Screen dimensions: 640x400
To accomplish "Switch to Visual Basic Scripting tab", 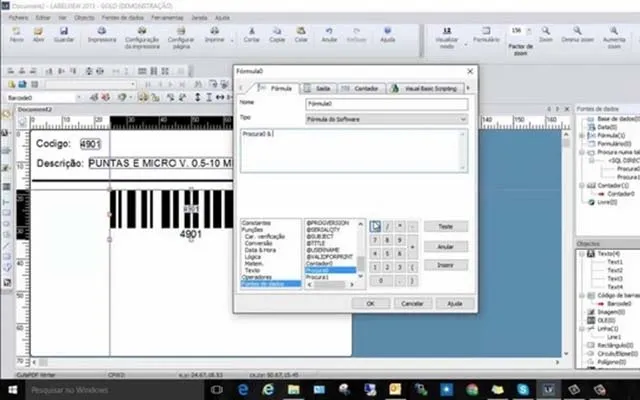I will 426,88.
